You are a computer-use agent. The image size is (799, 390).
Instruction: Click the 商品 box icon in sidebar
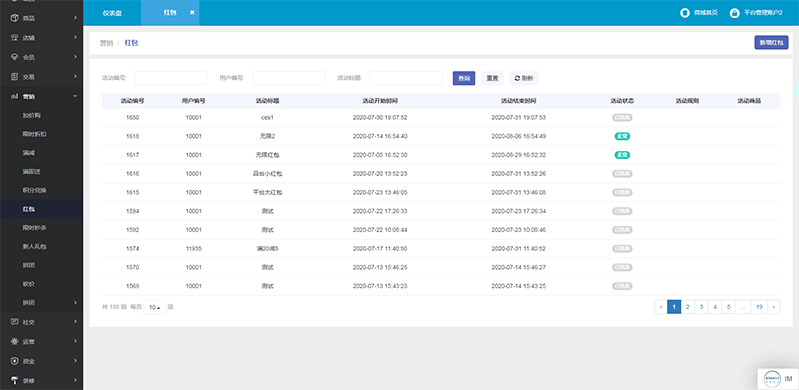(x=15, y=18)
